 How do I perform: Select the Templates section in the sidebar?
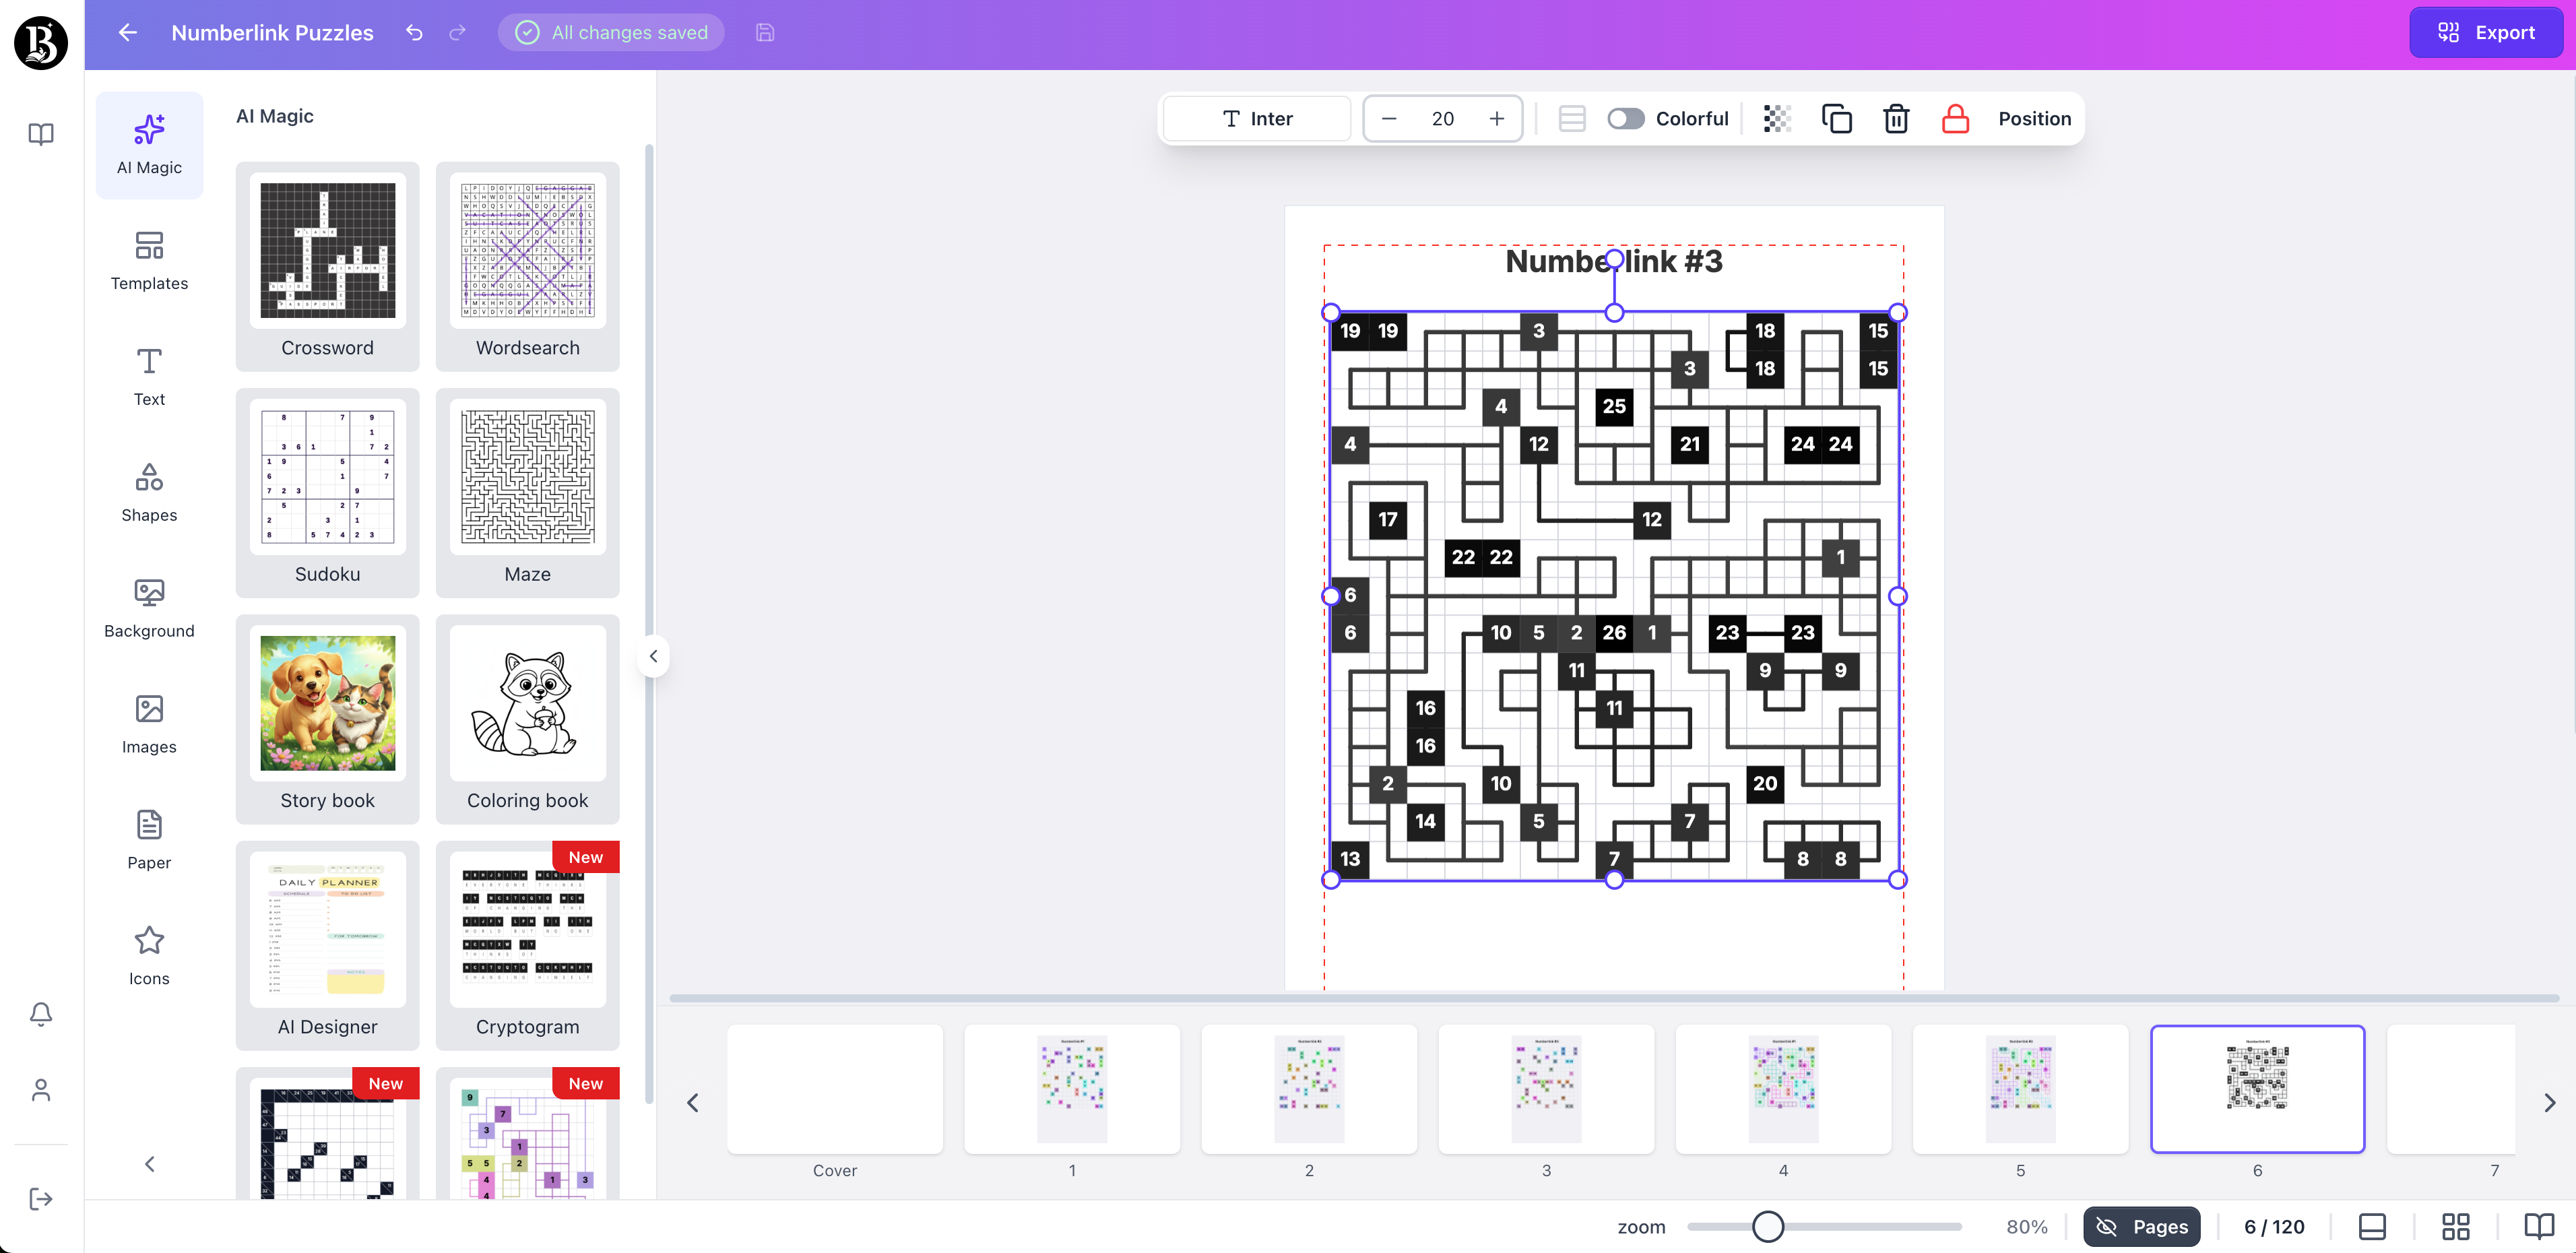(148, 259)
